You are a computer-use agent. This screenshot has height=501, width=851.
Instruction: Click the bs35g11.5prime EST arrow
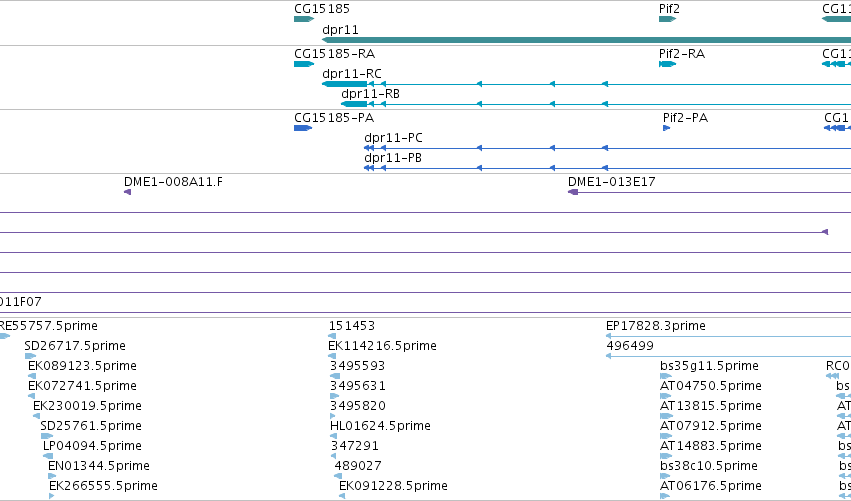coord(666,376)
